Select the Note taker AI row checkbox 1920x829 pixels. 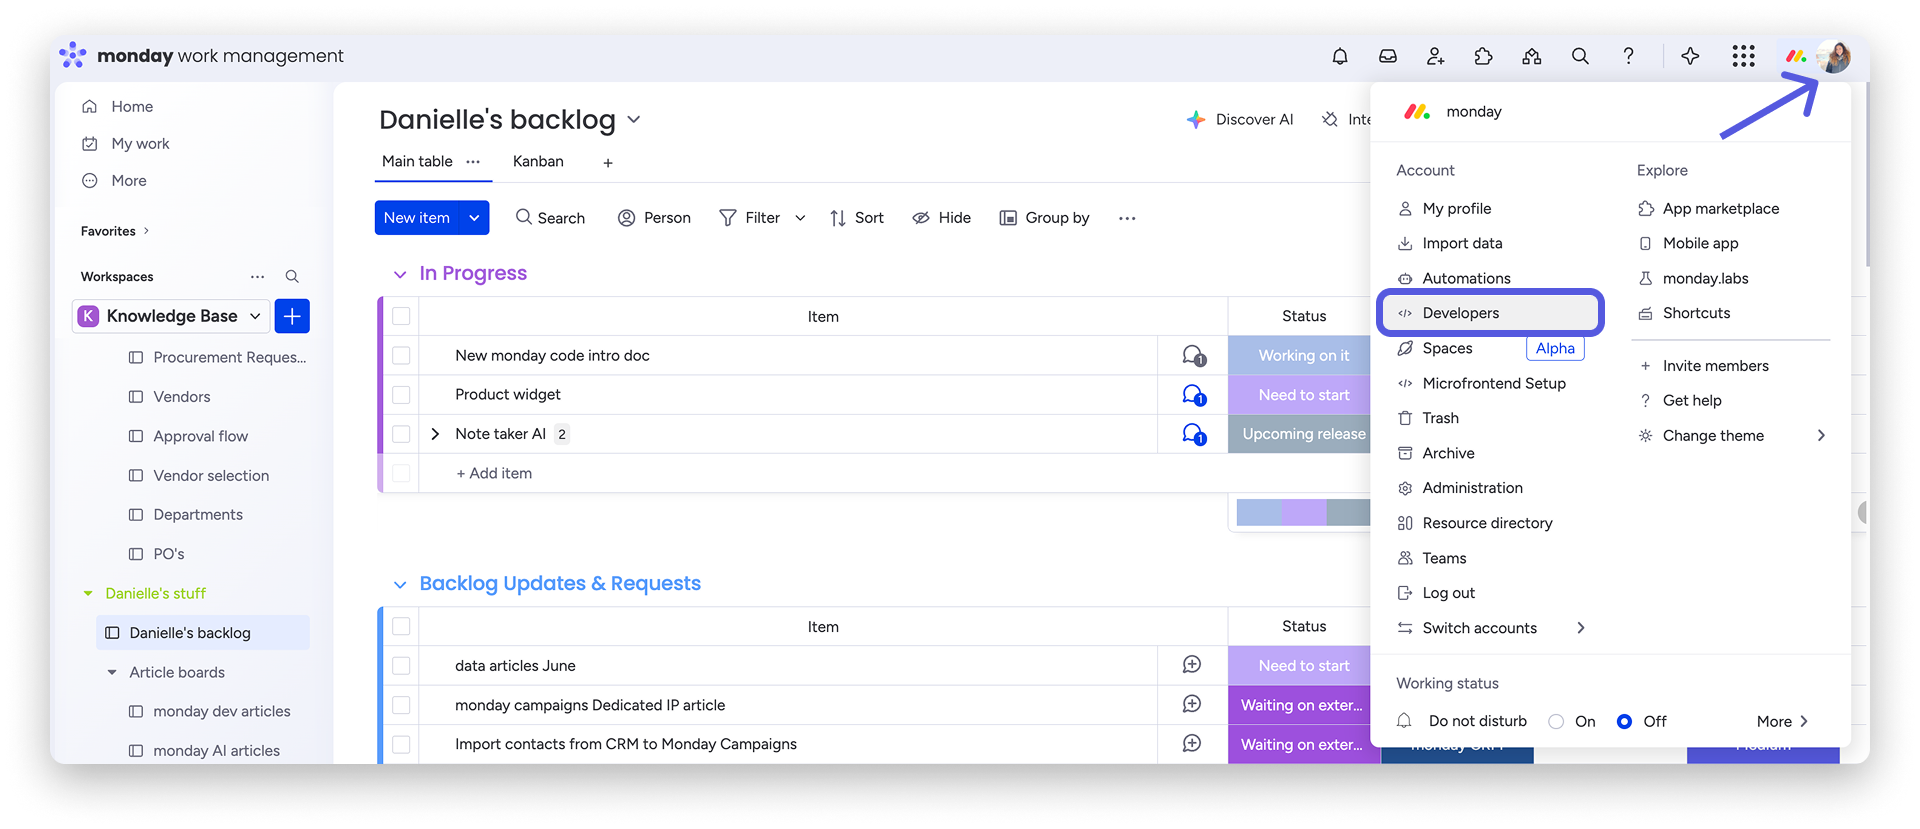point(401,434)
